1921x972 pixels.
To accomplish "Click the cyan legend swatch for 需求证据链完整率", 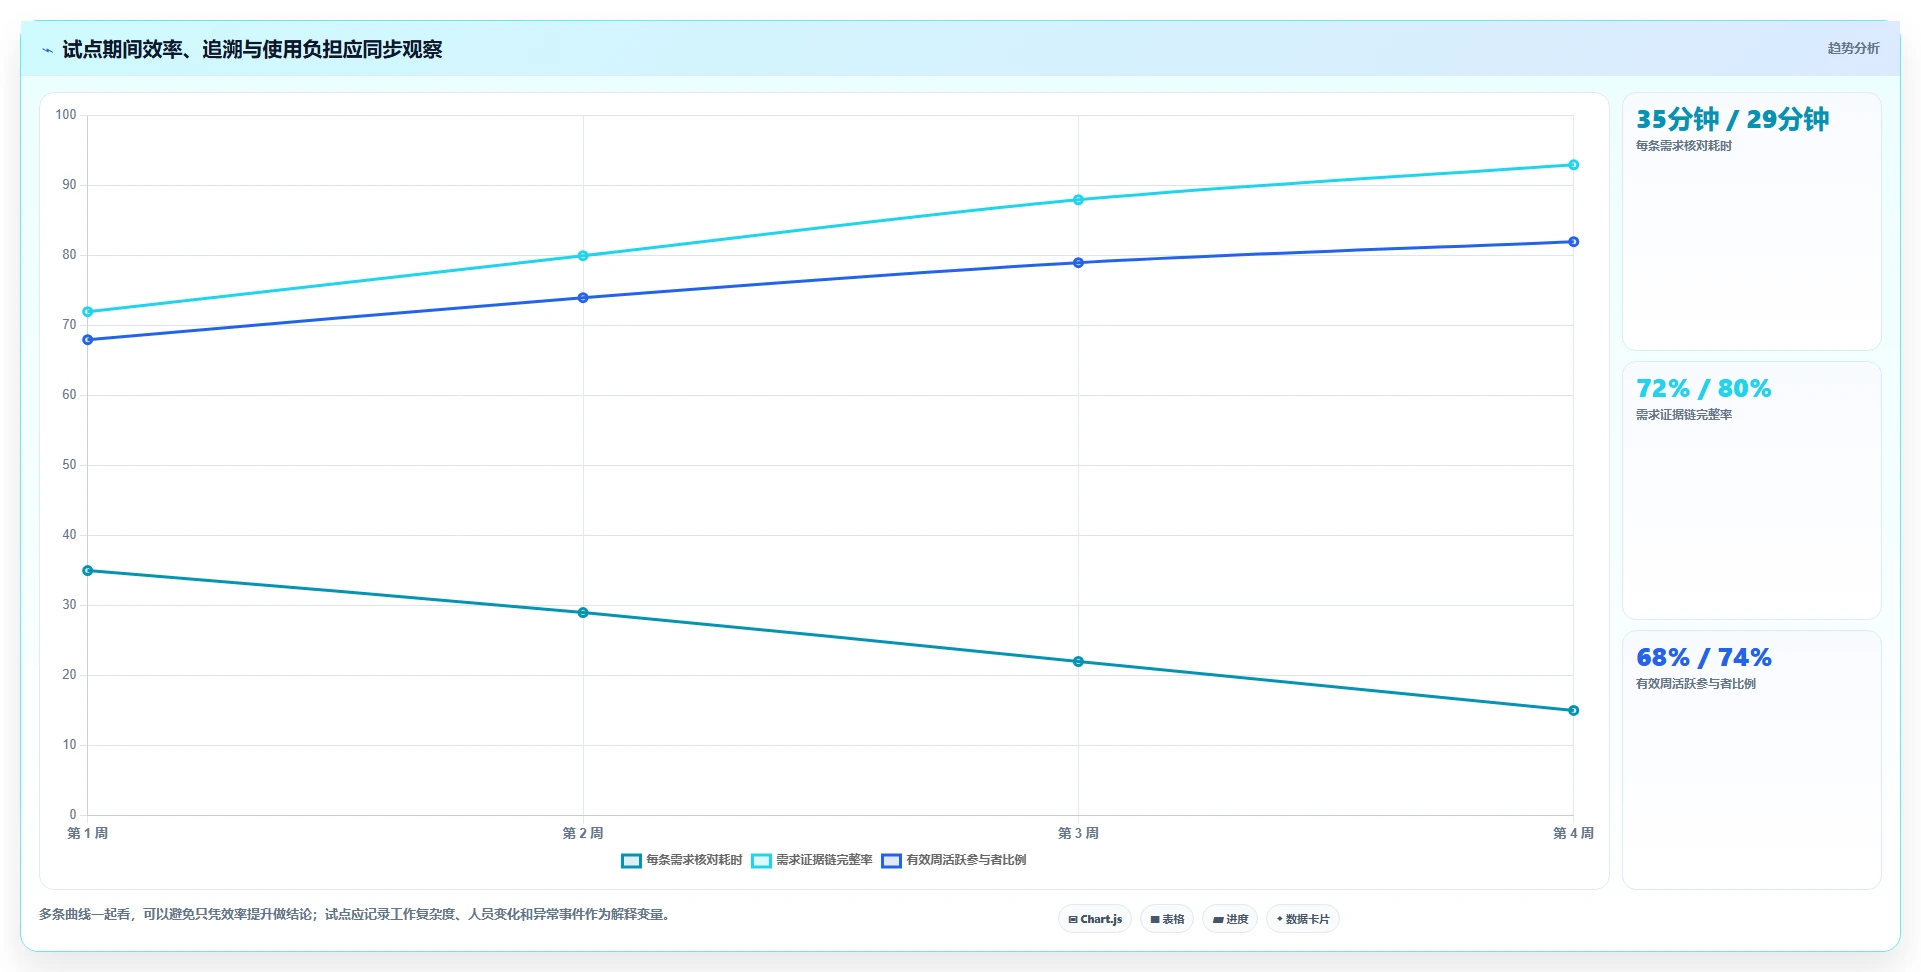I will click(x=761, y=861).
